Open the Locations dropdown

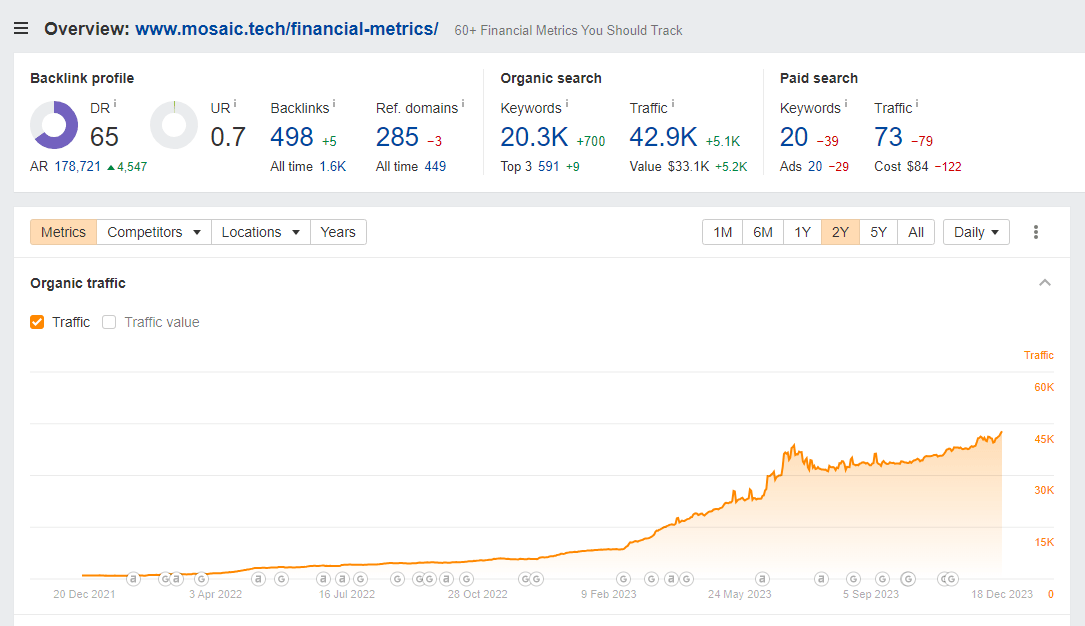[x=260, y=231]
